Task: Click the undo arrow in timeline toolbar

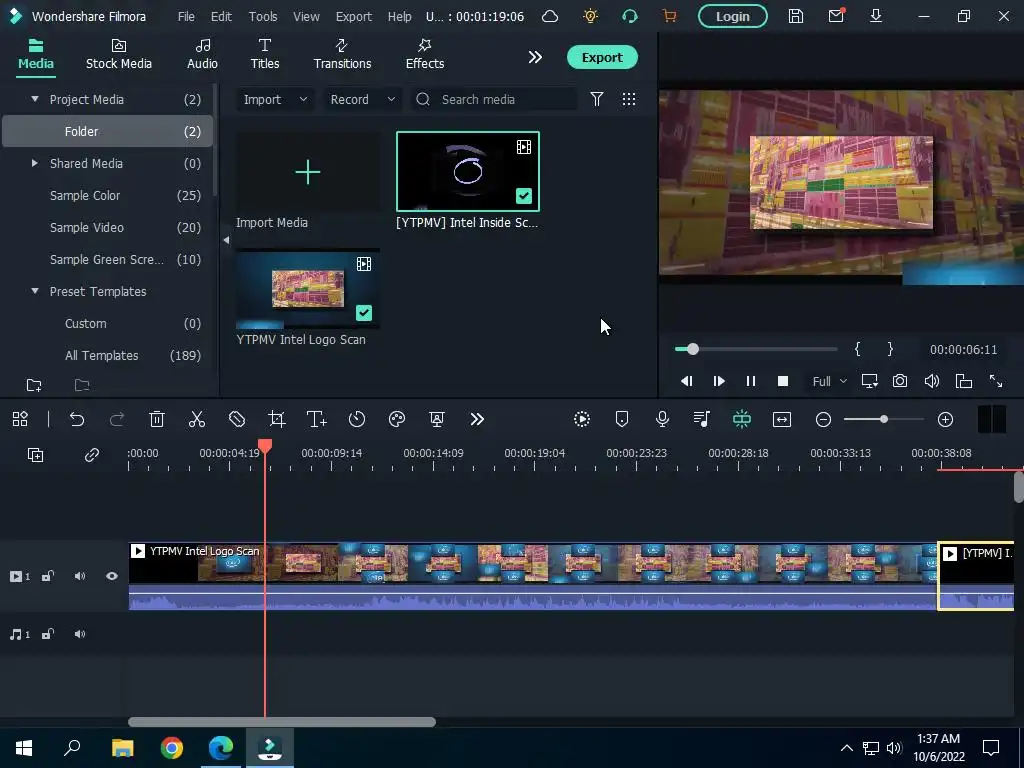Action: (77, 419)
